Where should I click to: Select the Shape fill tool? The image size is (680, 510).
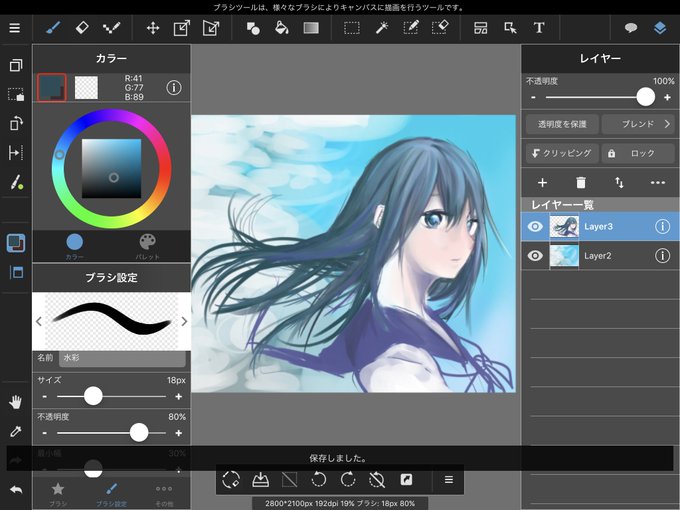pos(253,29)
